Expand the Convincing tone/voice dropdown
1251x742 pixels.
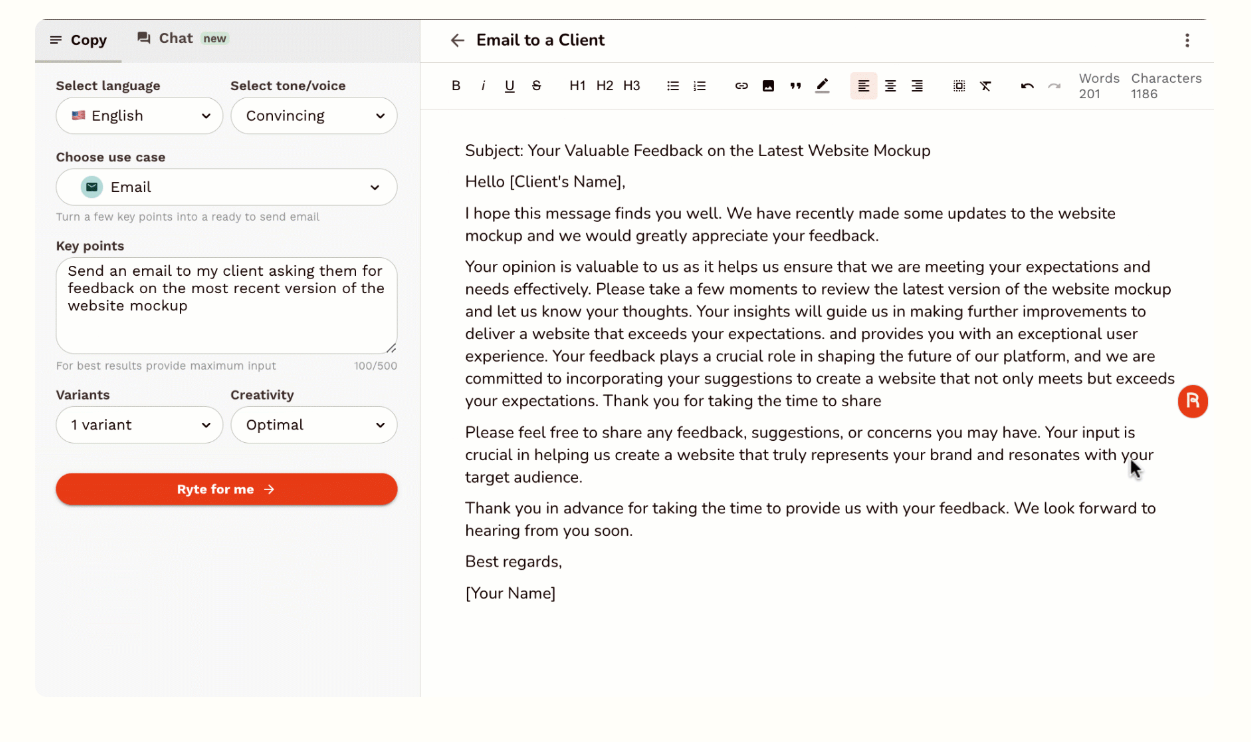point(314,116)
